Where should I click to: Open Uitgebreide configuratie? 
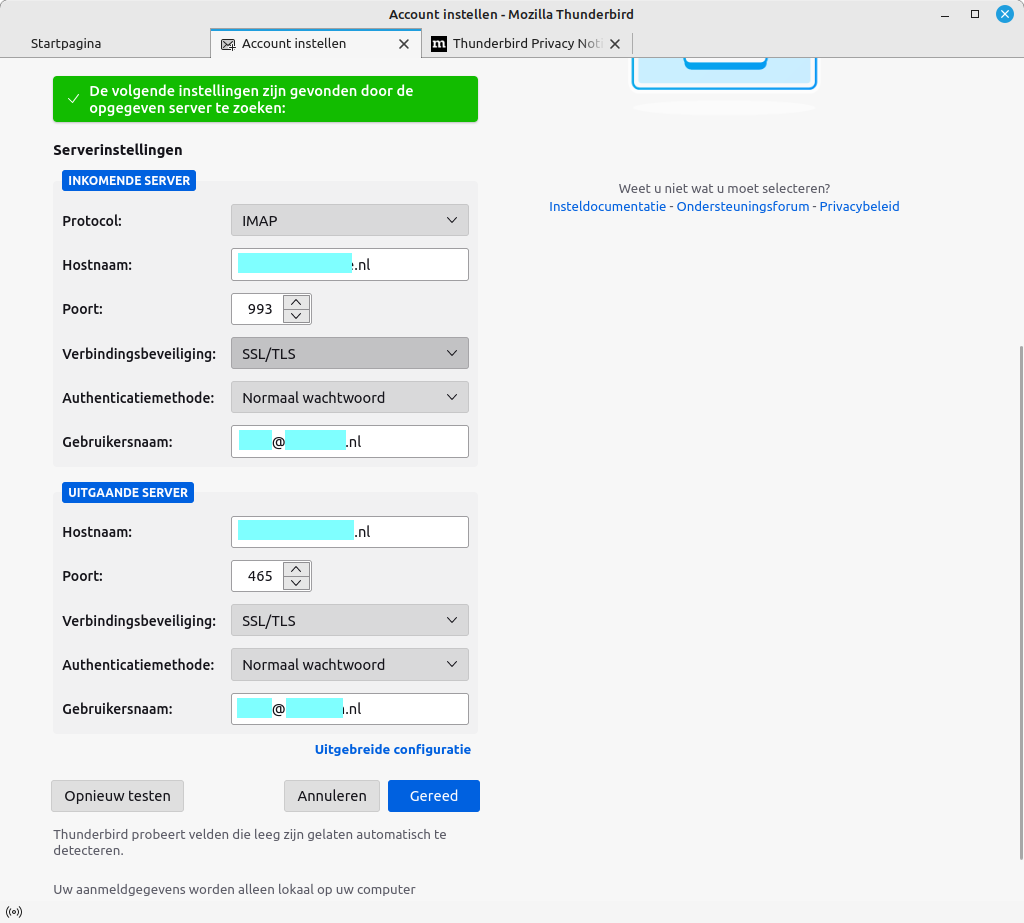click(x=392, y=749)
